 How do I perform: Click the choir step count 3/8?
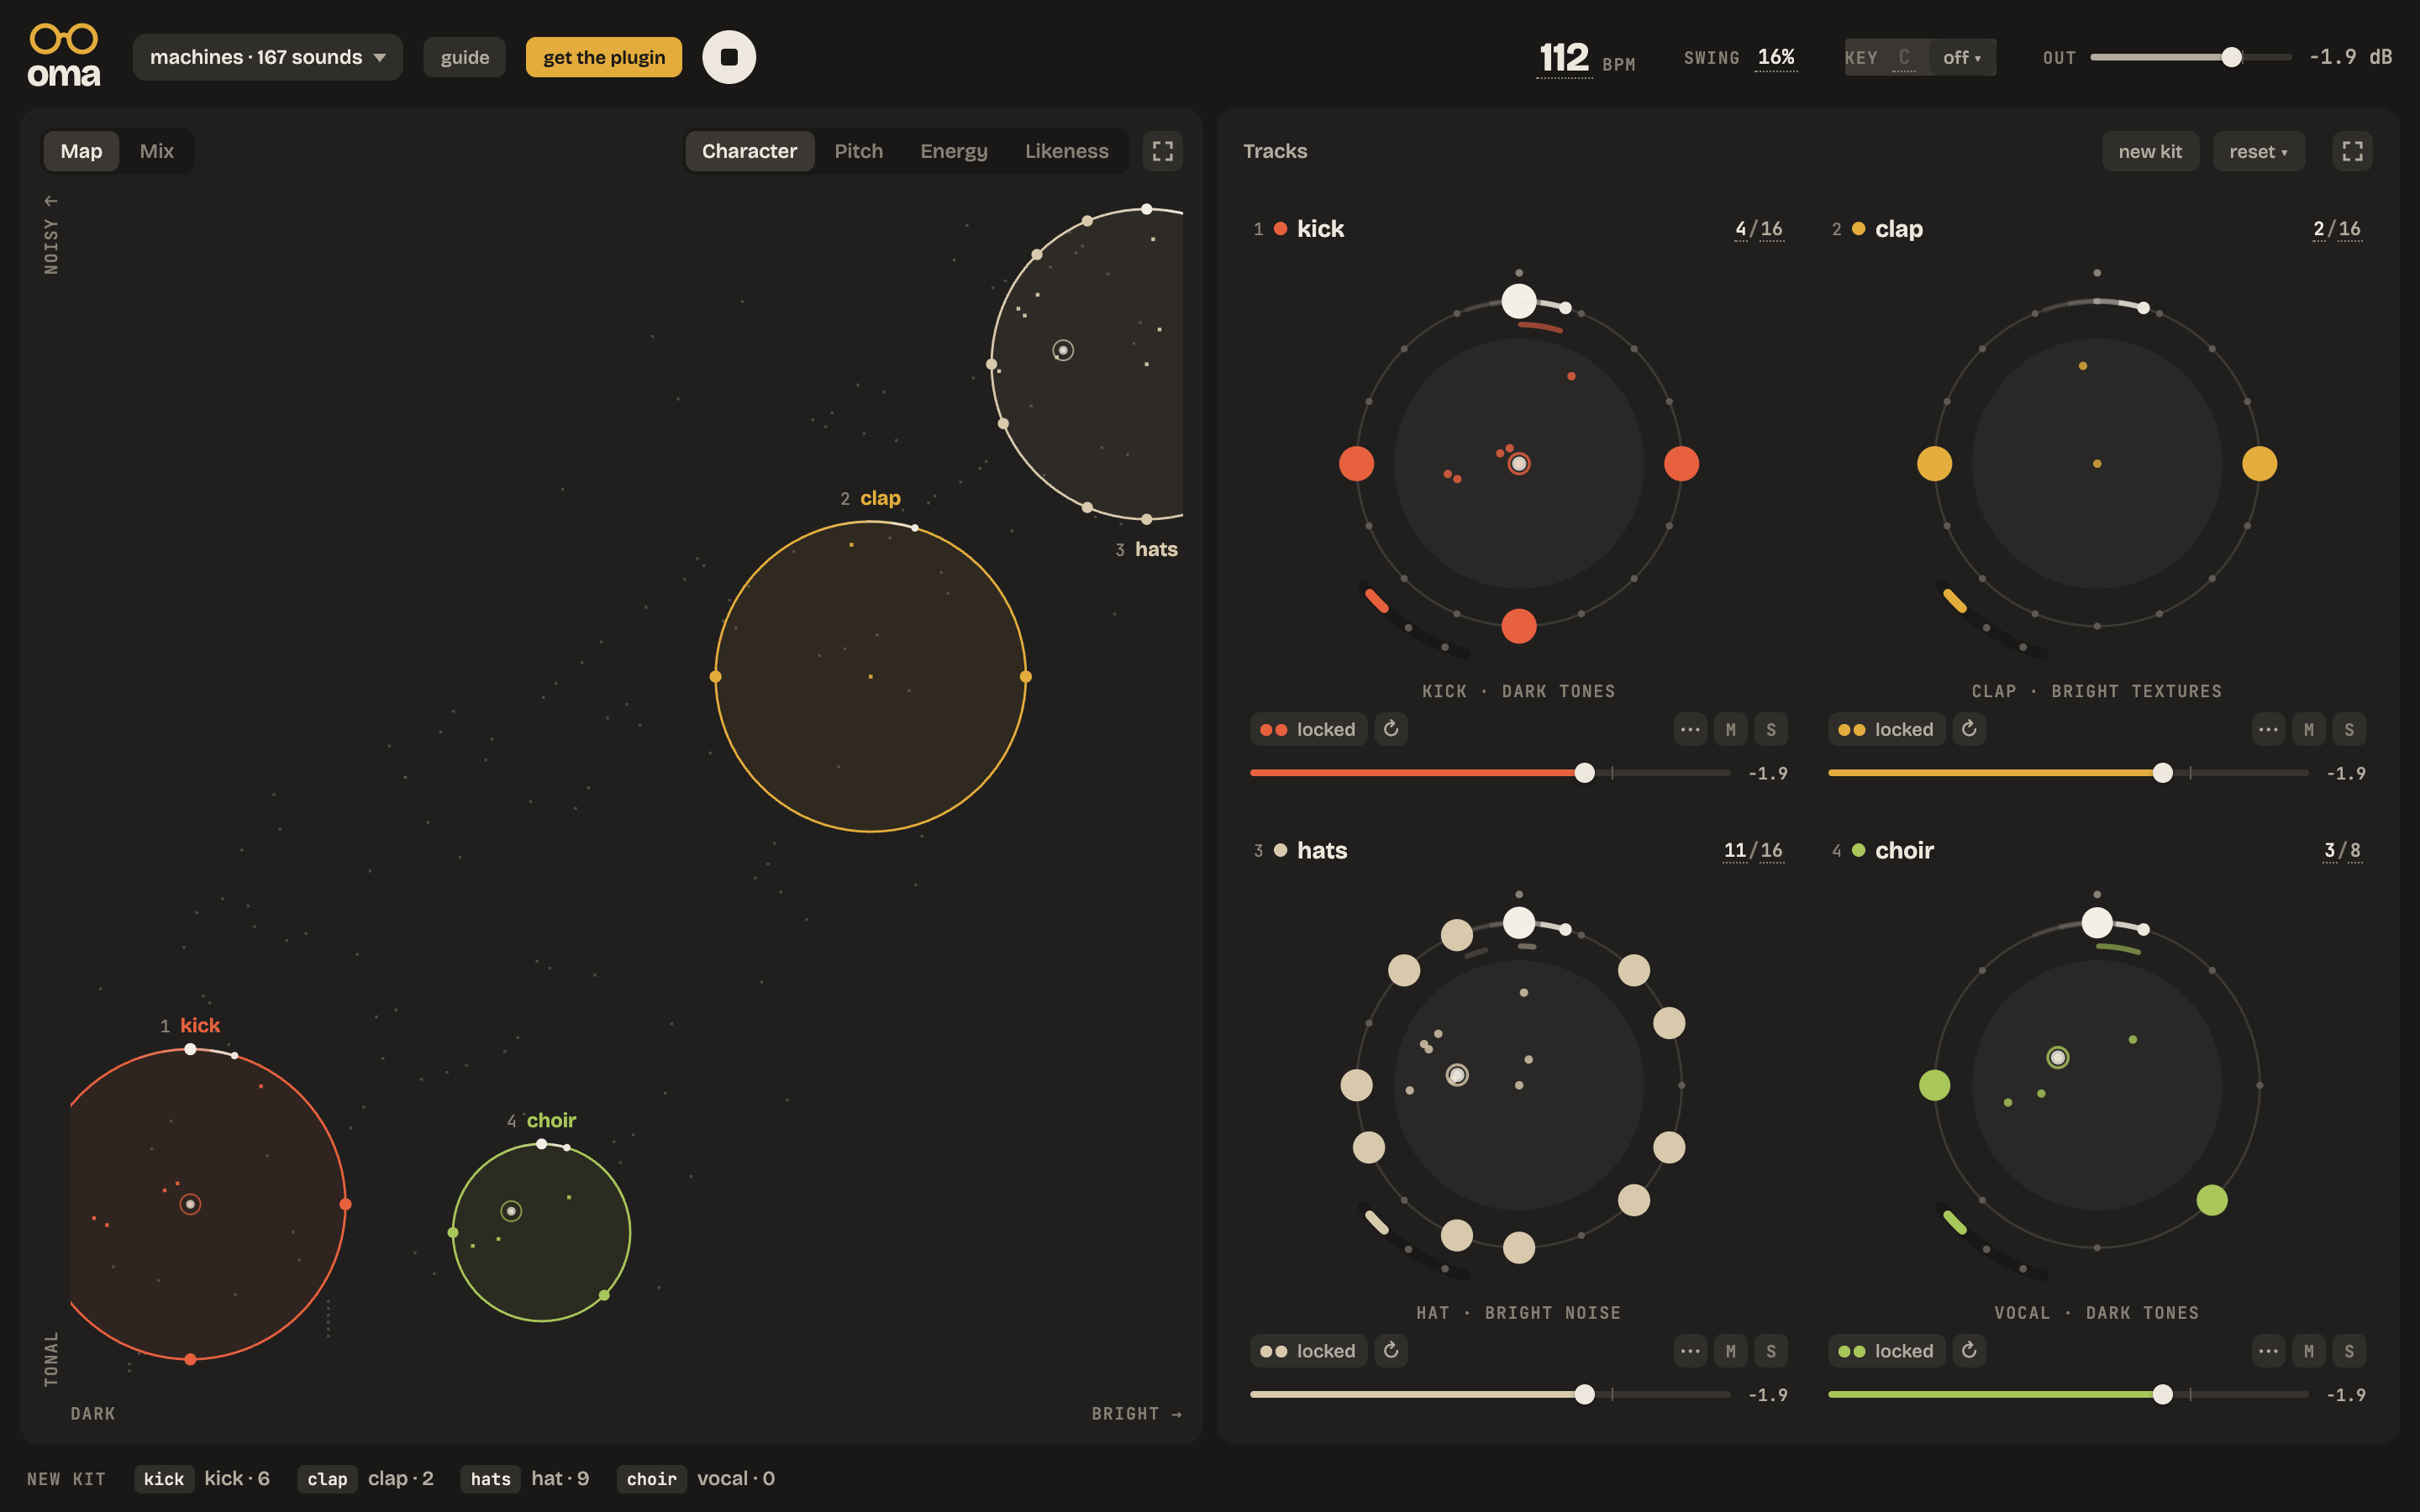pos(2342,850)
